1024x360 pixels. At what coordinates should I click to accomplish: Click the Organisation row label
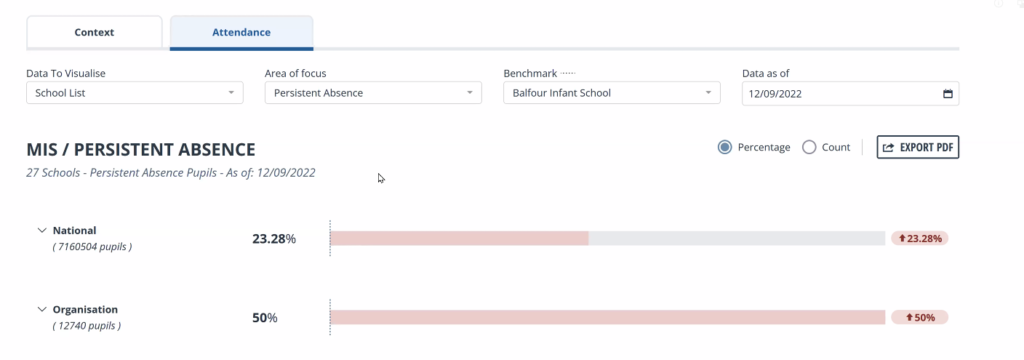tap(85, 310)
